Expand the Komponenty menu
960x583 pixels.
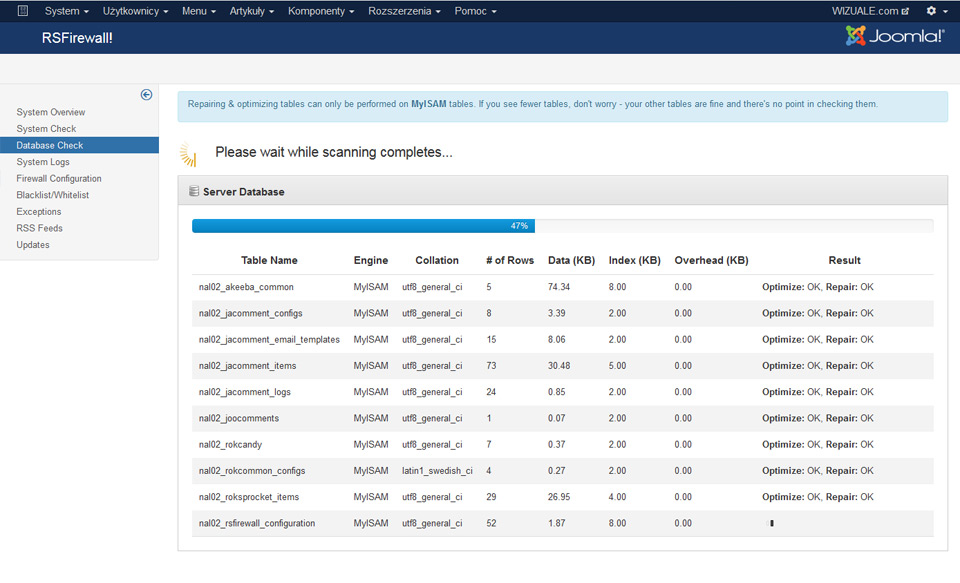(321, 11)
